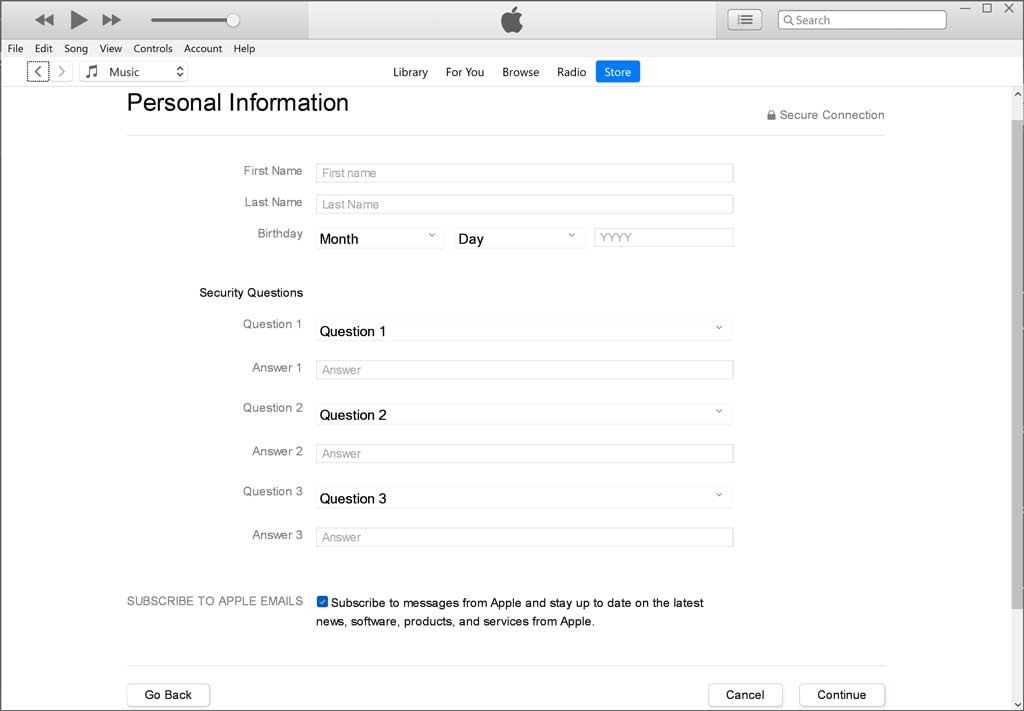Screen dimensions: 1024x711
Task: Focus the Search field
Action: (862, 20)
